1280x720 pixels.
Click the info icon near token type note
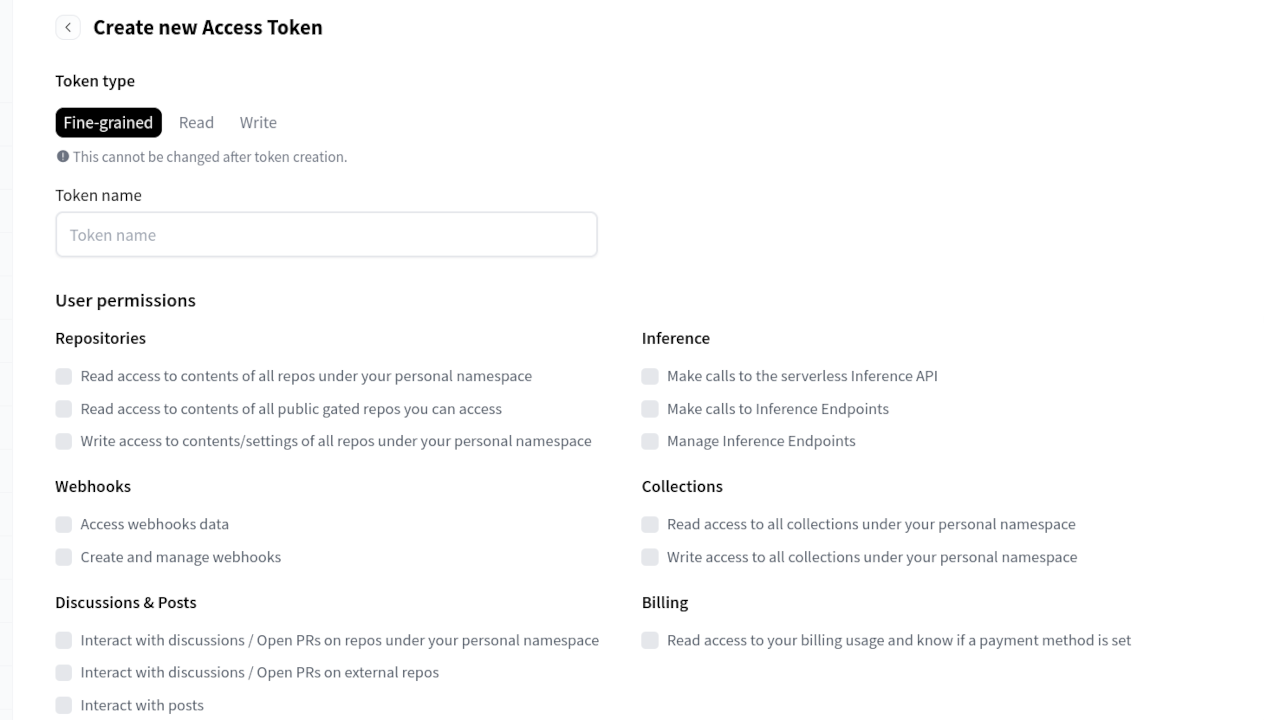pyautogui.click(x=62, y=156)
